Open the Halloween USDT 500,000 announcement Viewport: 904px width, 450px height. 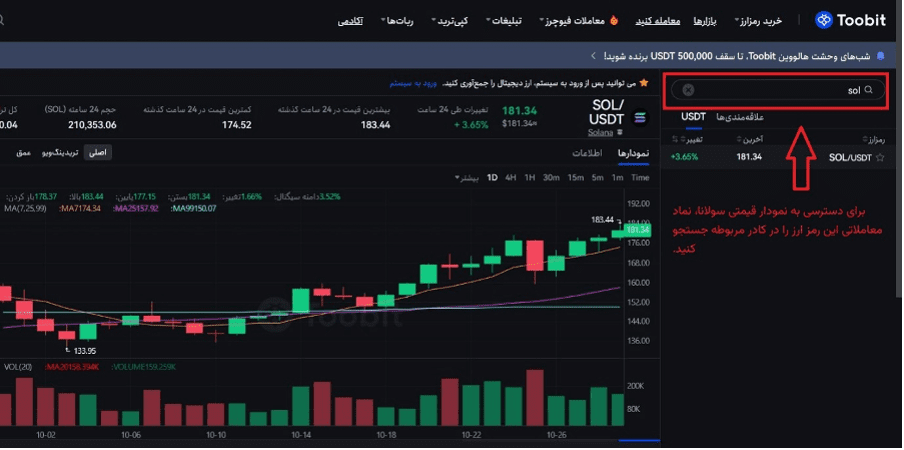[737, 56]
